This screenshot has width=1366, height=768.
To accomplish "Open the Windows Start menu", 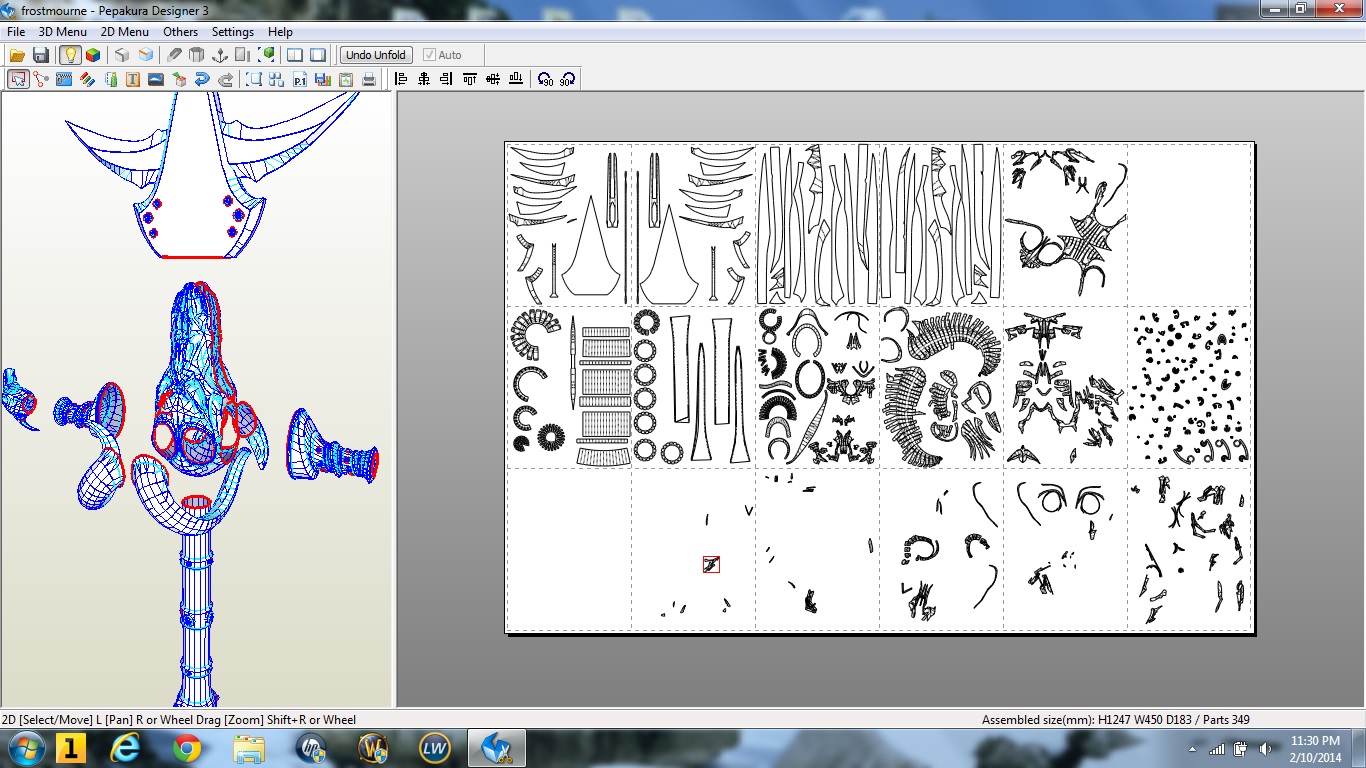I will (24, 748).
